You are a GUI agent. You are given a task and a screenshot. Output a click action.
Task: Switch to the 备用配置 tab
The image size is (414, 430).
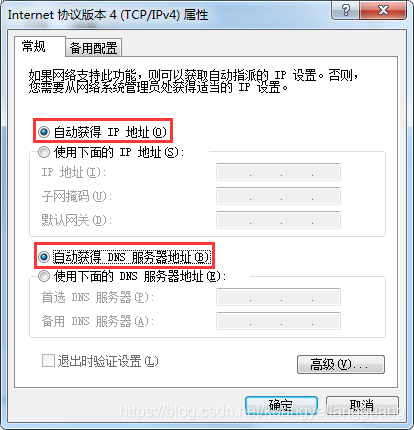click(x=93, y=48)
